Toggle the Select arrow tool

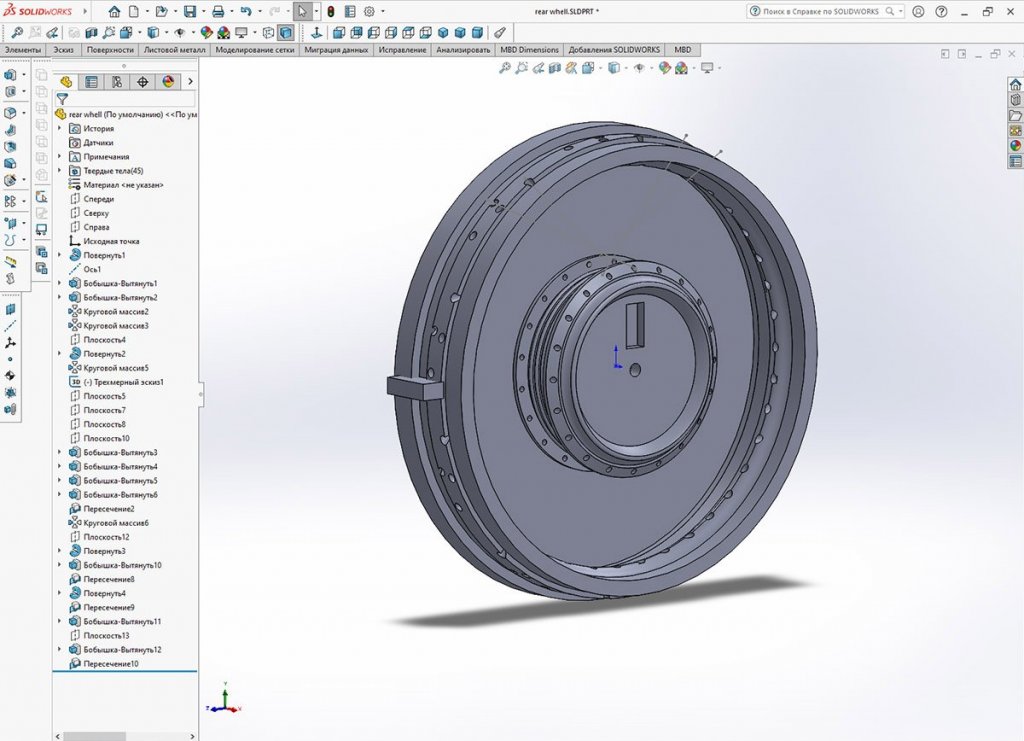[301, 12]
